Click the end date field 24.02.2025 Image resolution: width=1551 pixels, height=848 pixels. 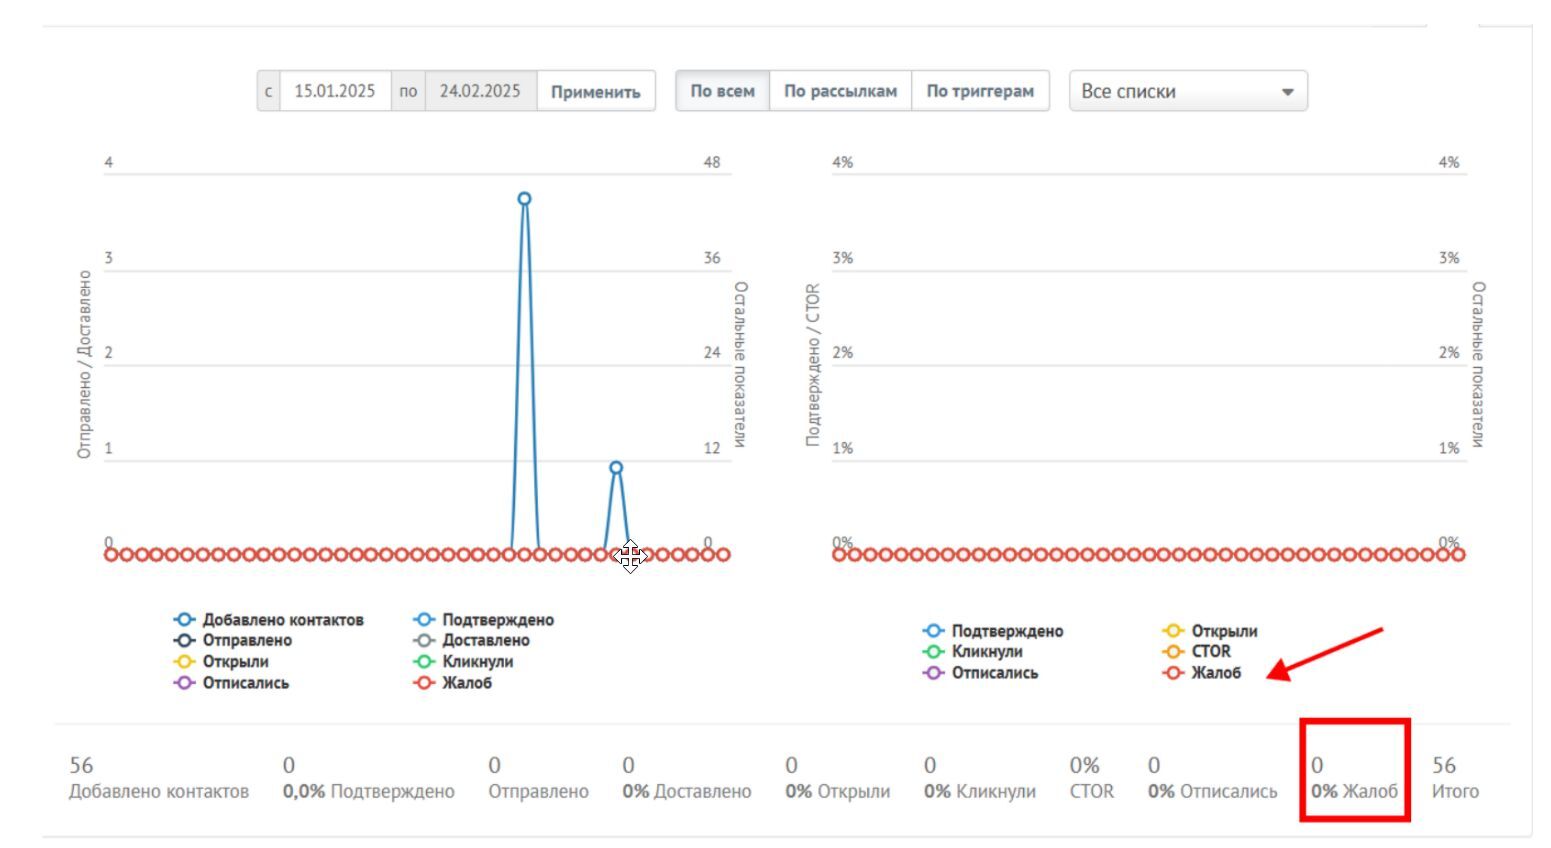point(480,91)
